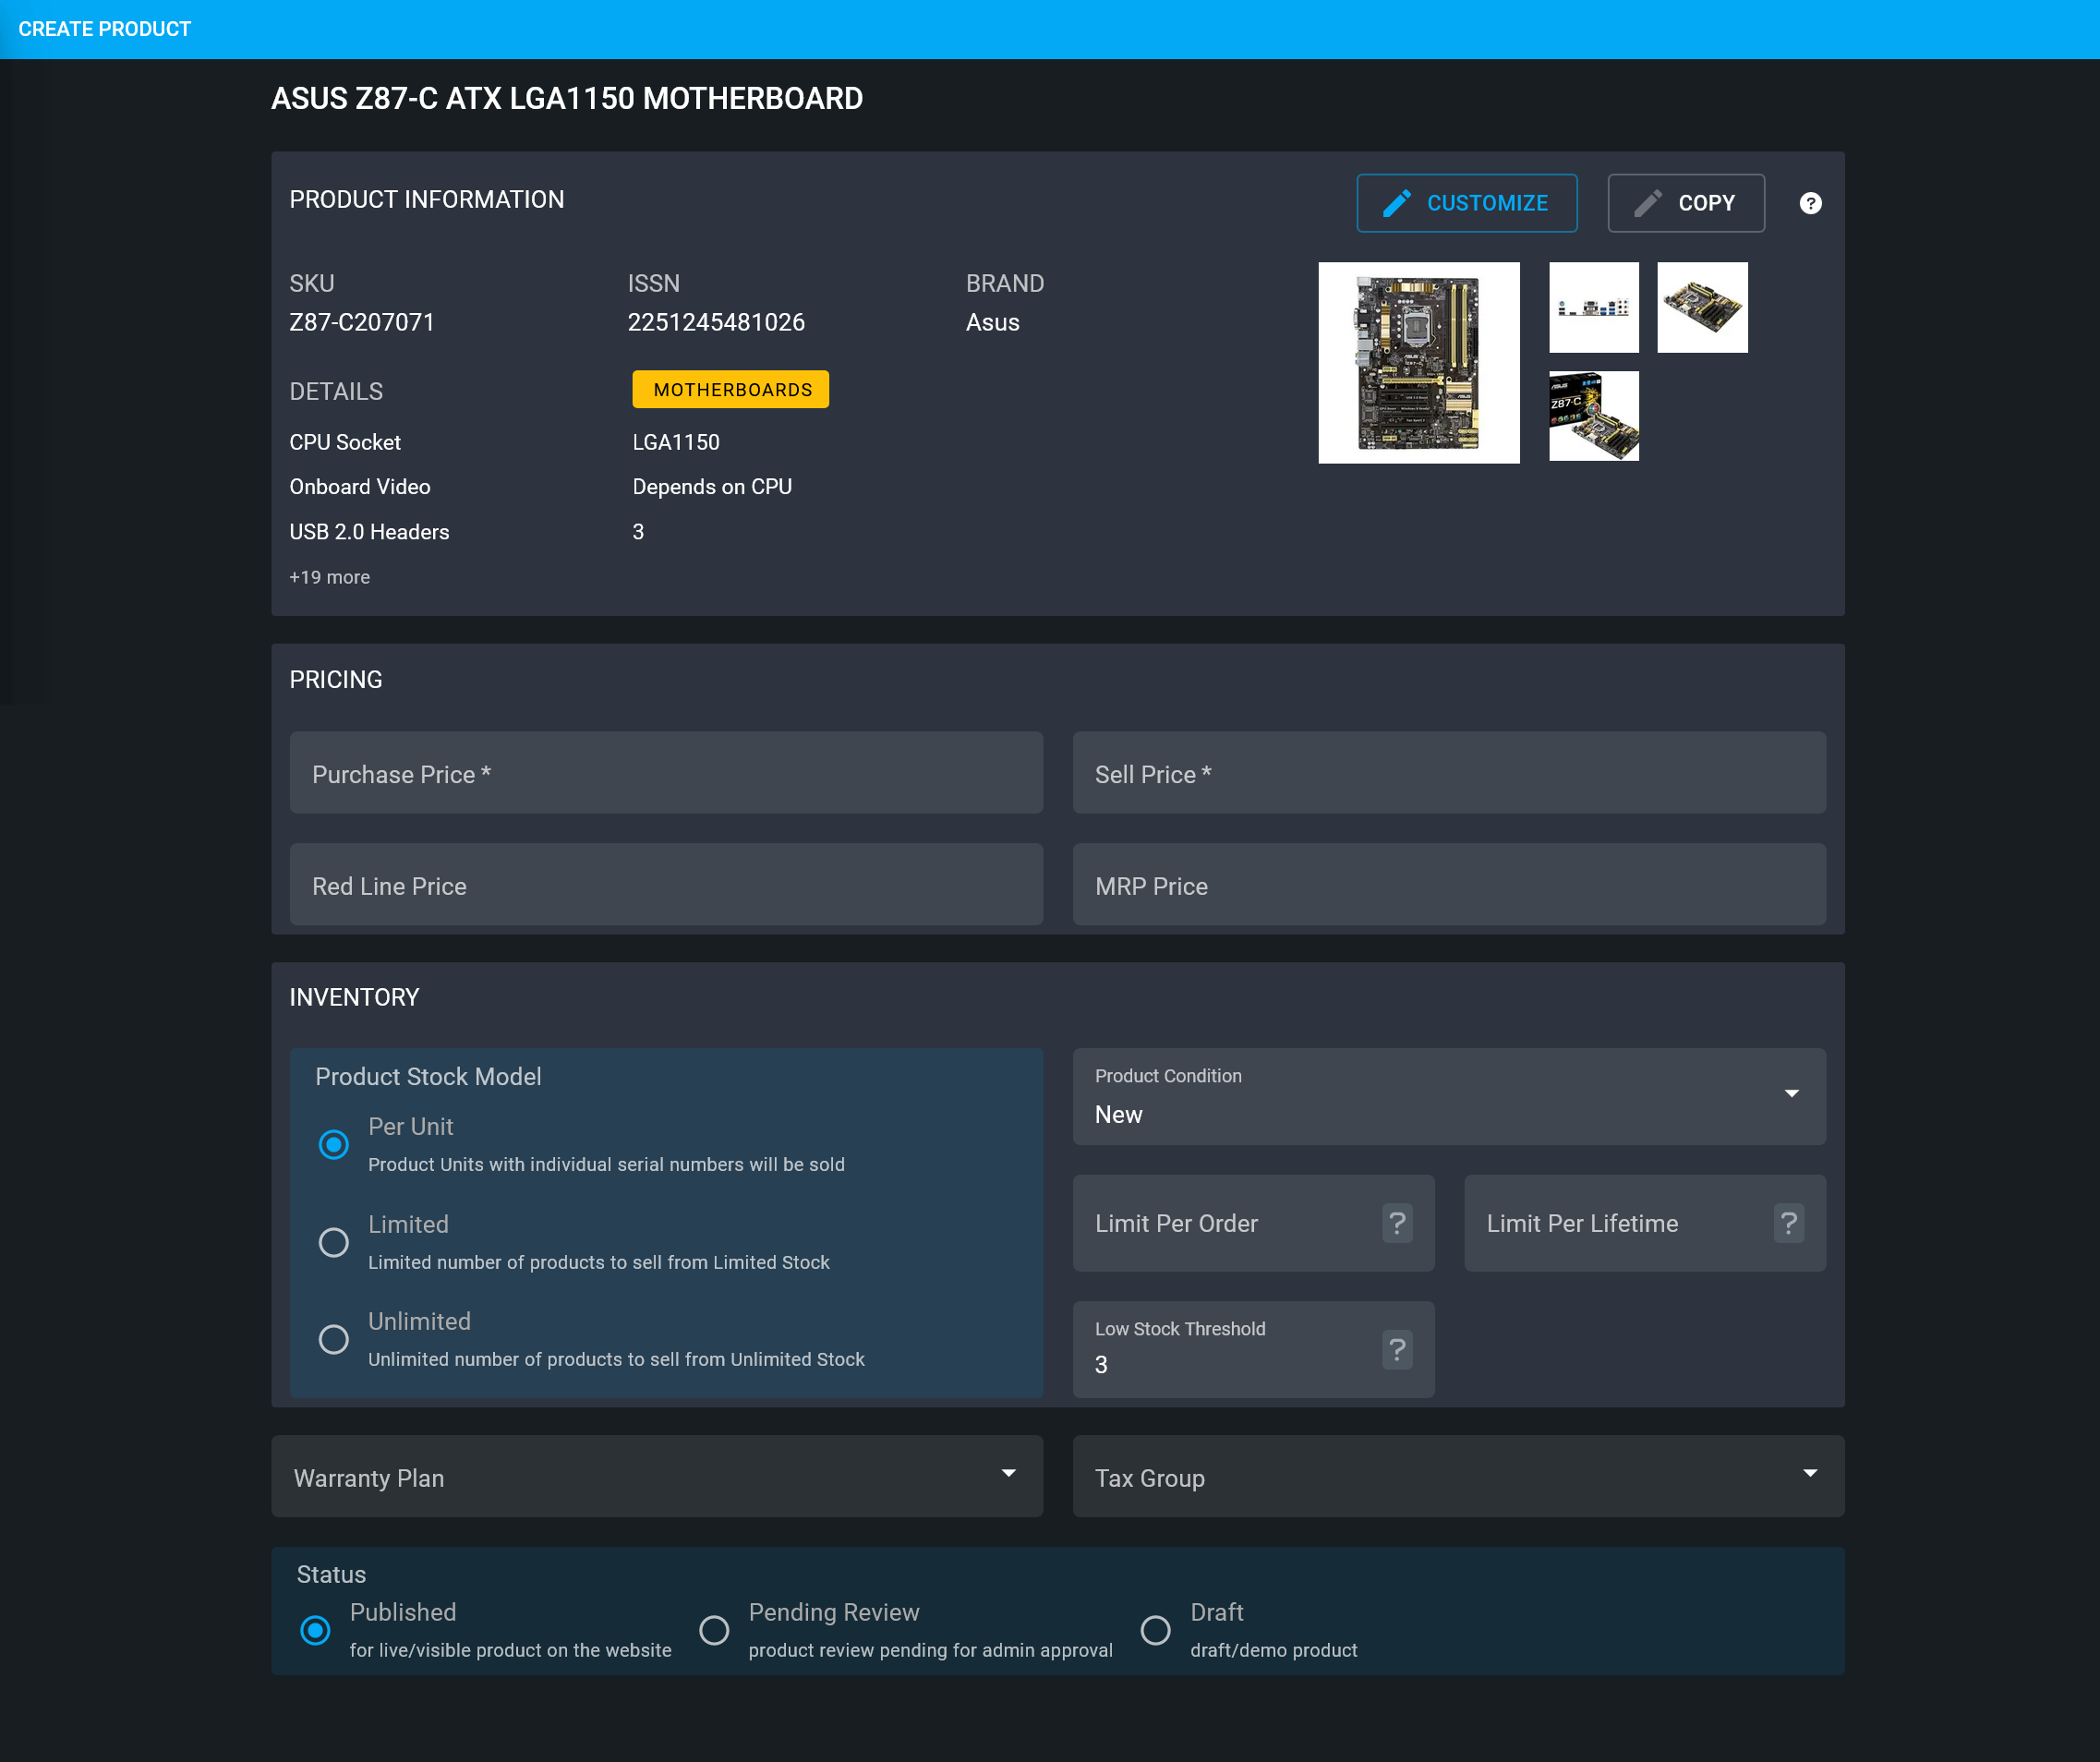Choose the Unlimited stock model option

click(333, 1339)
